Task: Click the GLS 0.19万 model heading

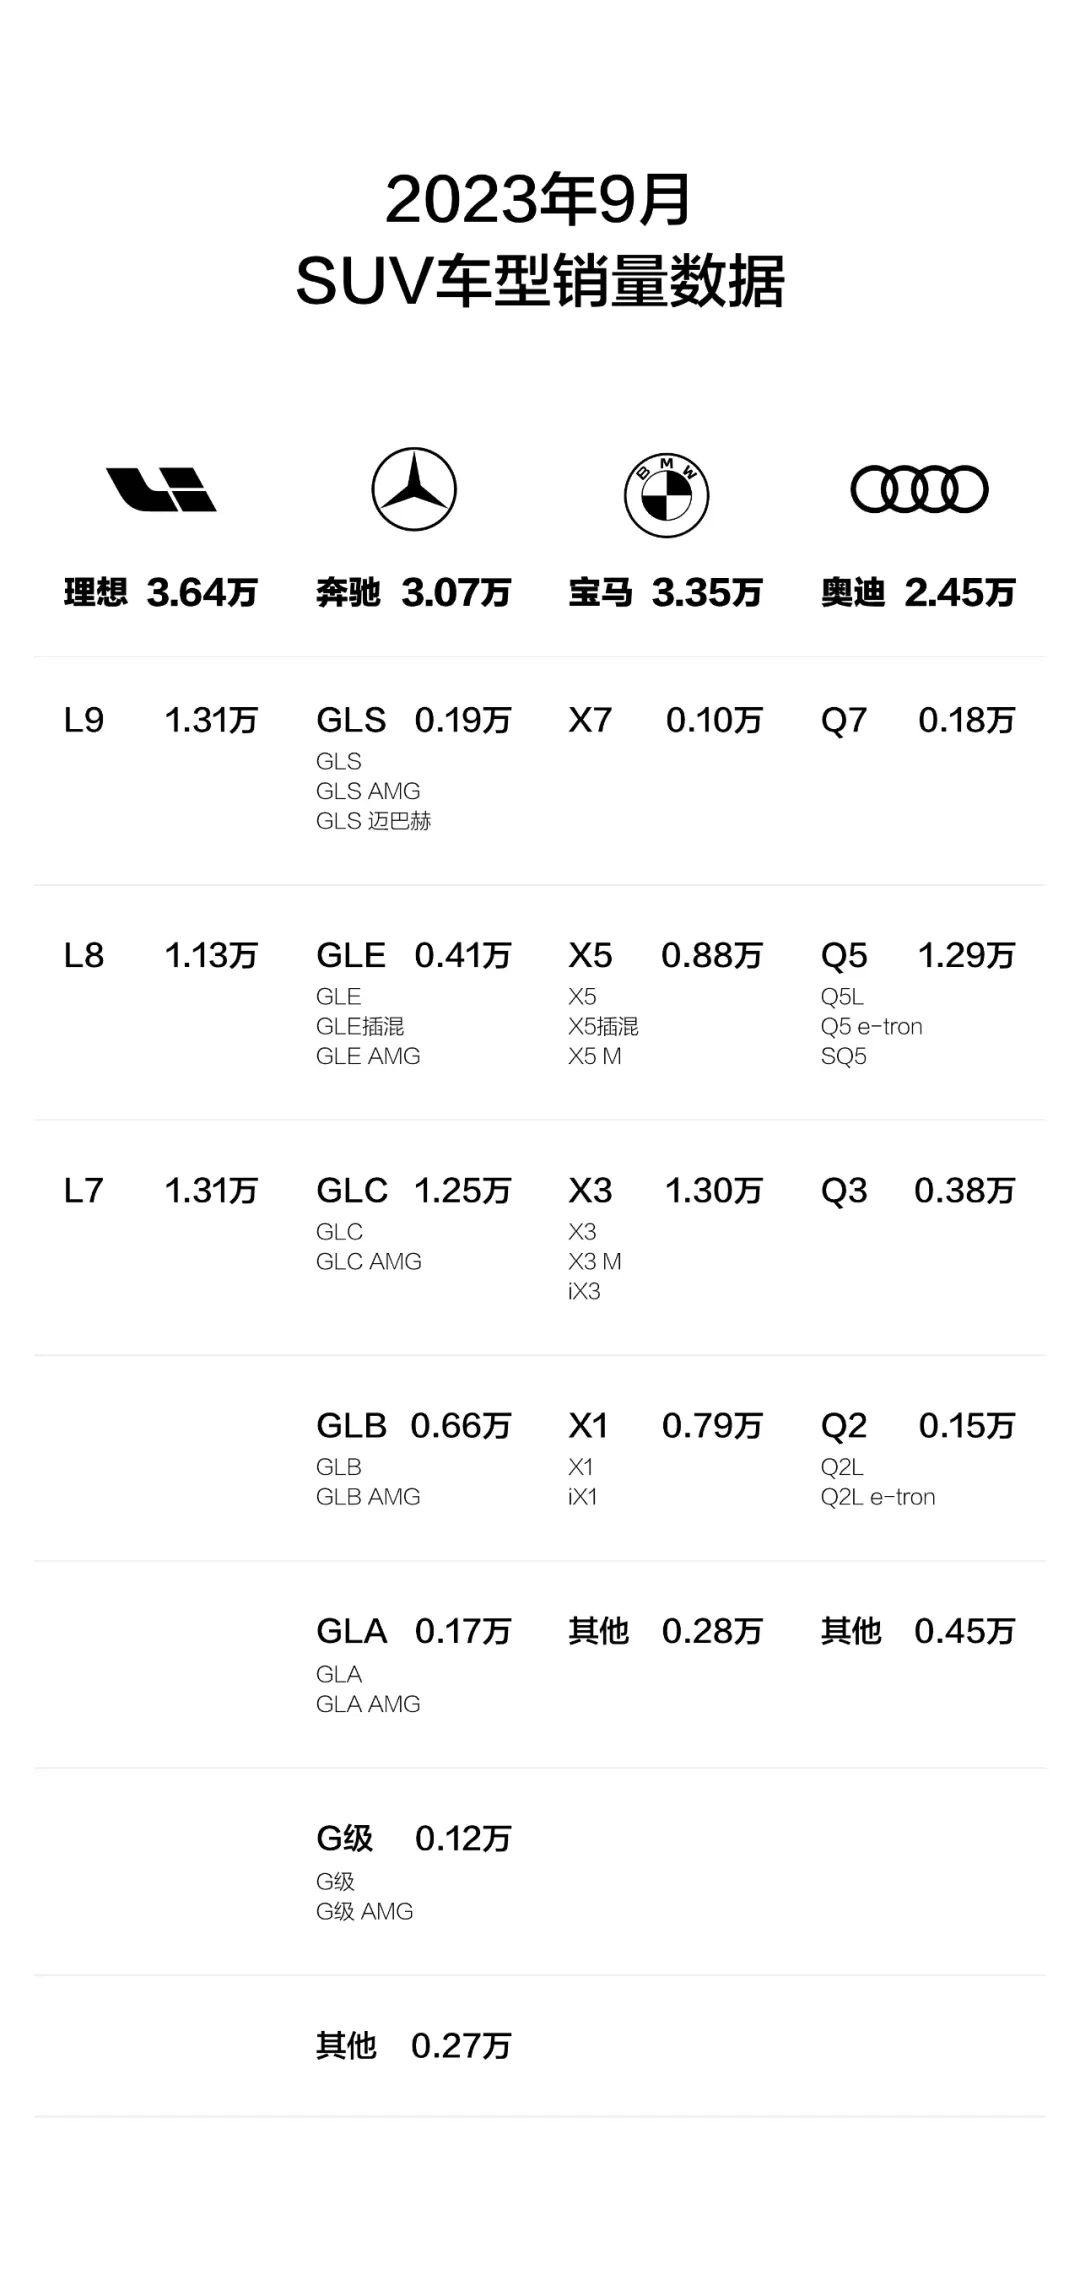Action: point(414,720)
